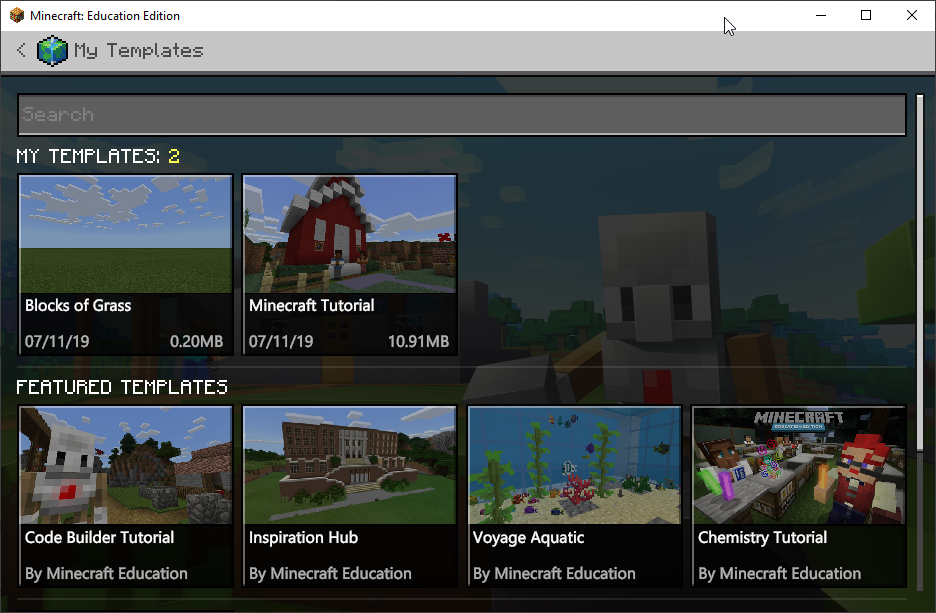Click the 'Voyage Aquatic' label
The image size is (936, 613).
pyautogui.click(x=528, y=538)
